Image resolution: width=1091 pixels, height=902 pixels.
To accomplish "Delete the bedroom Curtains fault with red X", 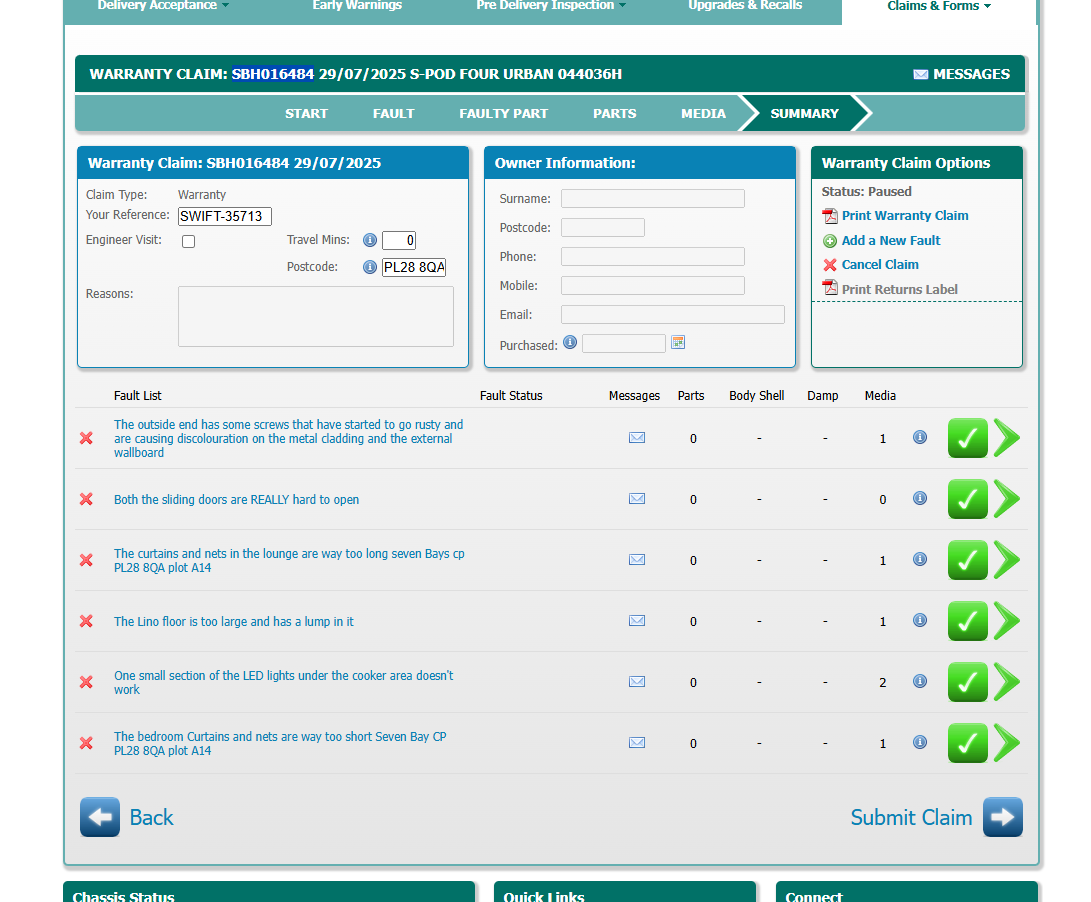I will pos(86,743).
